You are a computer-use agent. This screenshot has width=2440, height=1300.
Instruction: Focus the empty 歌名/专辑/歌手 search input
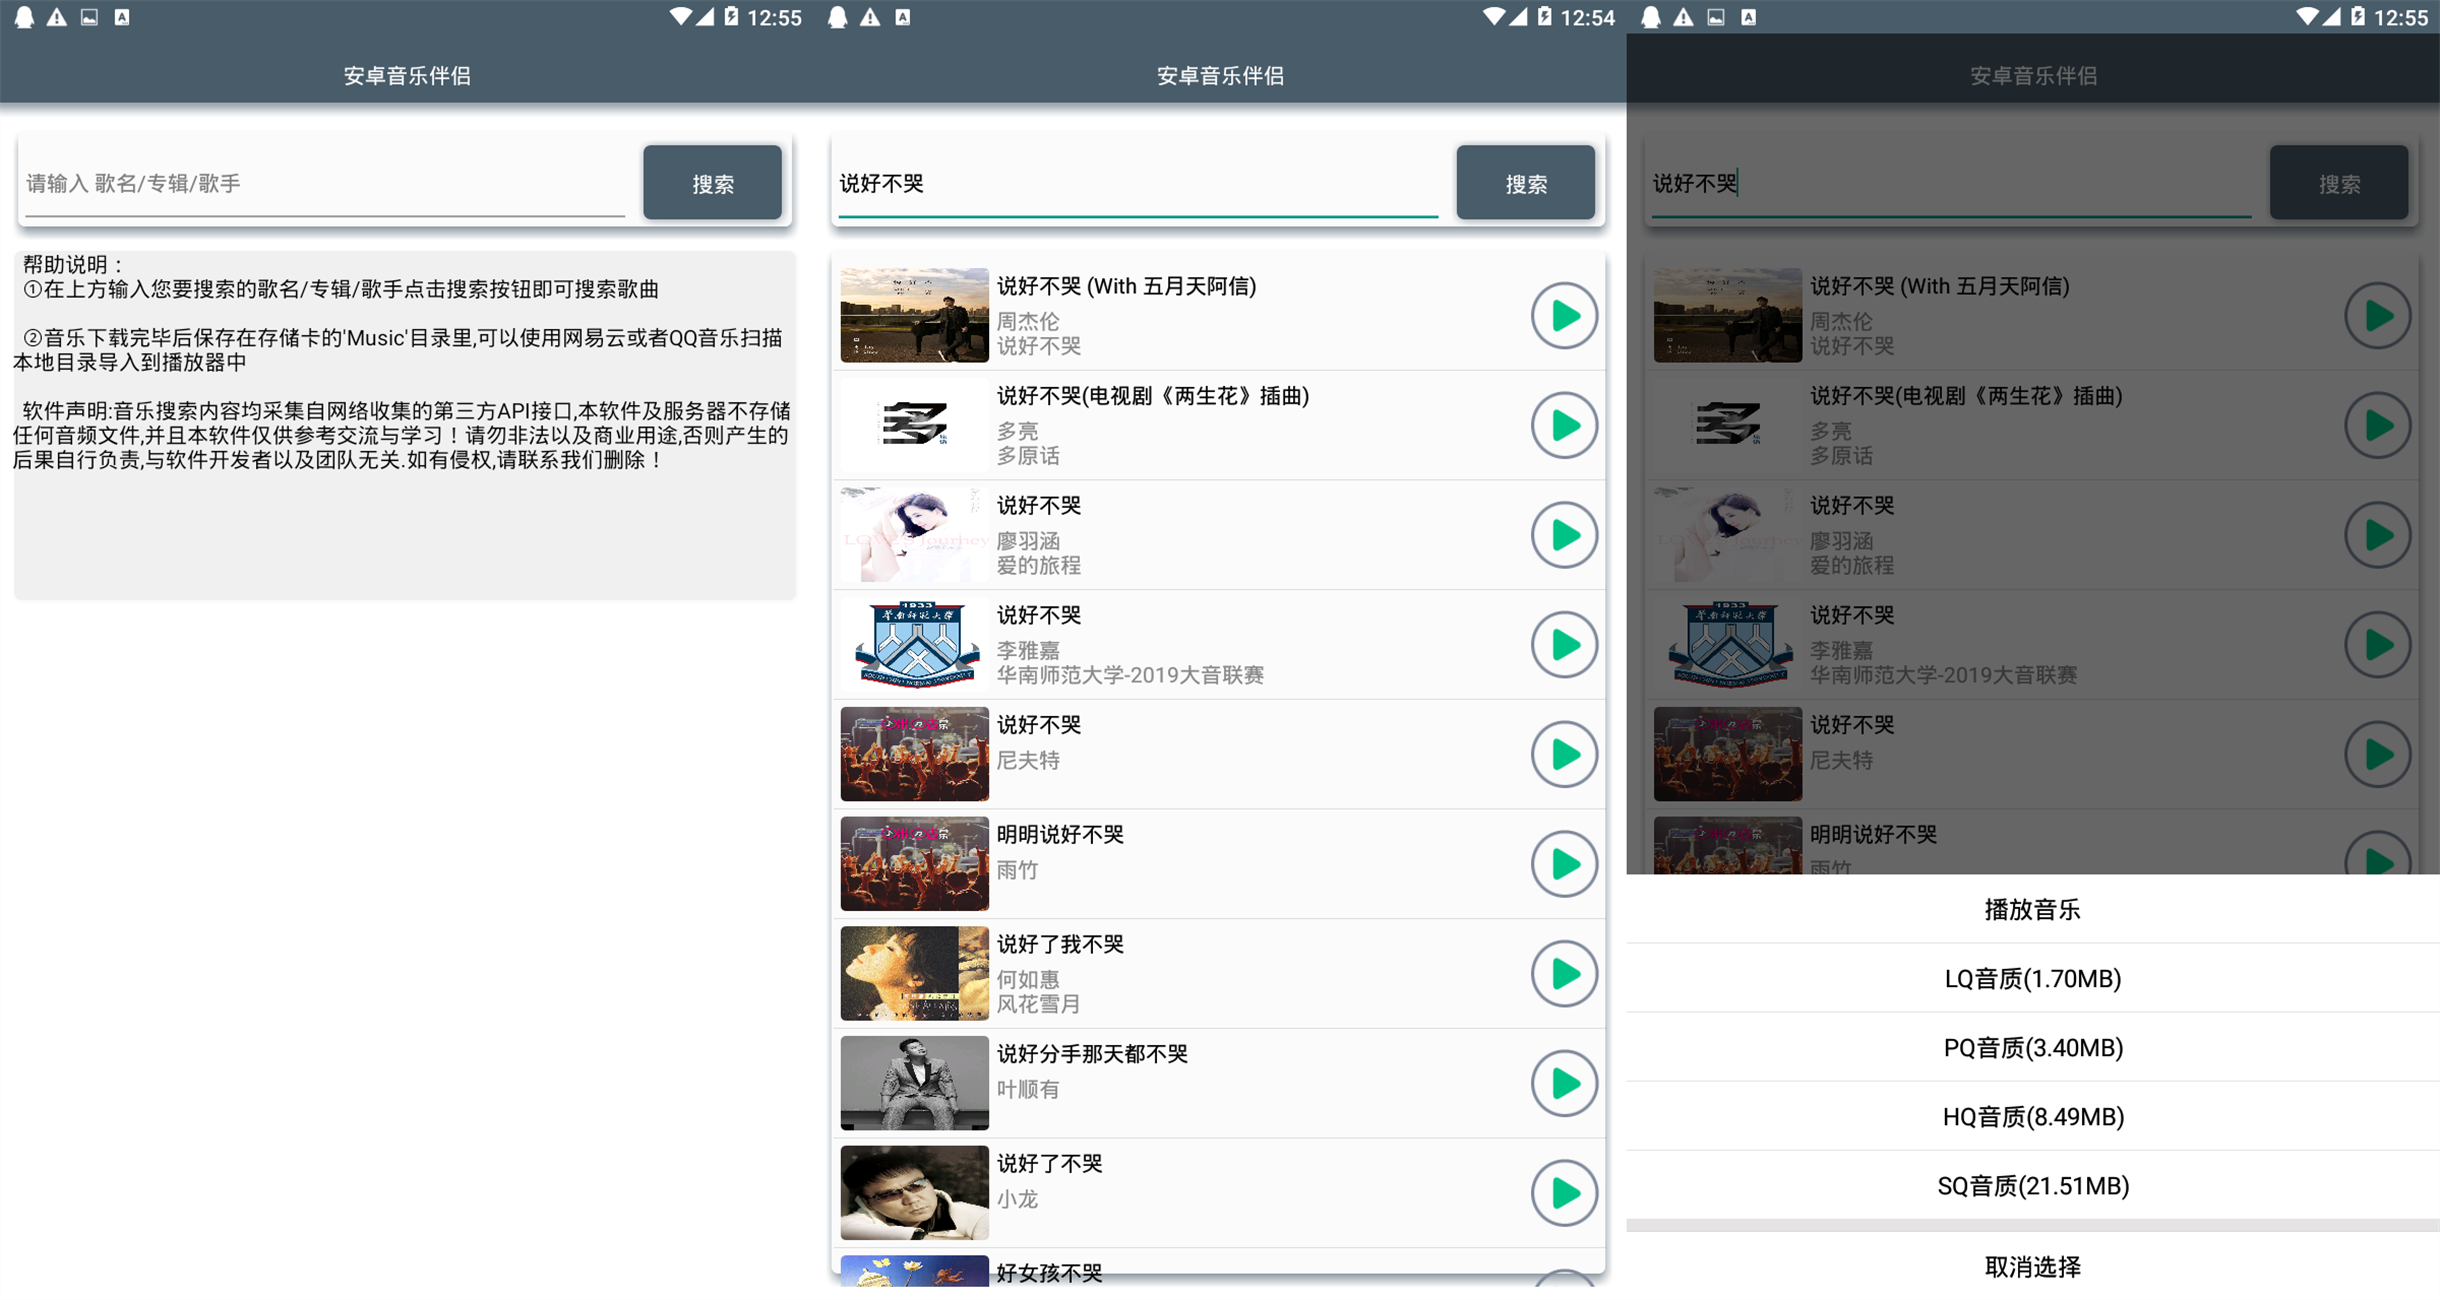pyautogui.click(x=325, y=183)
